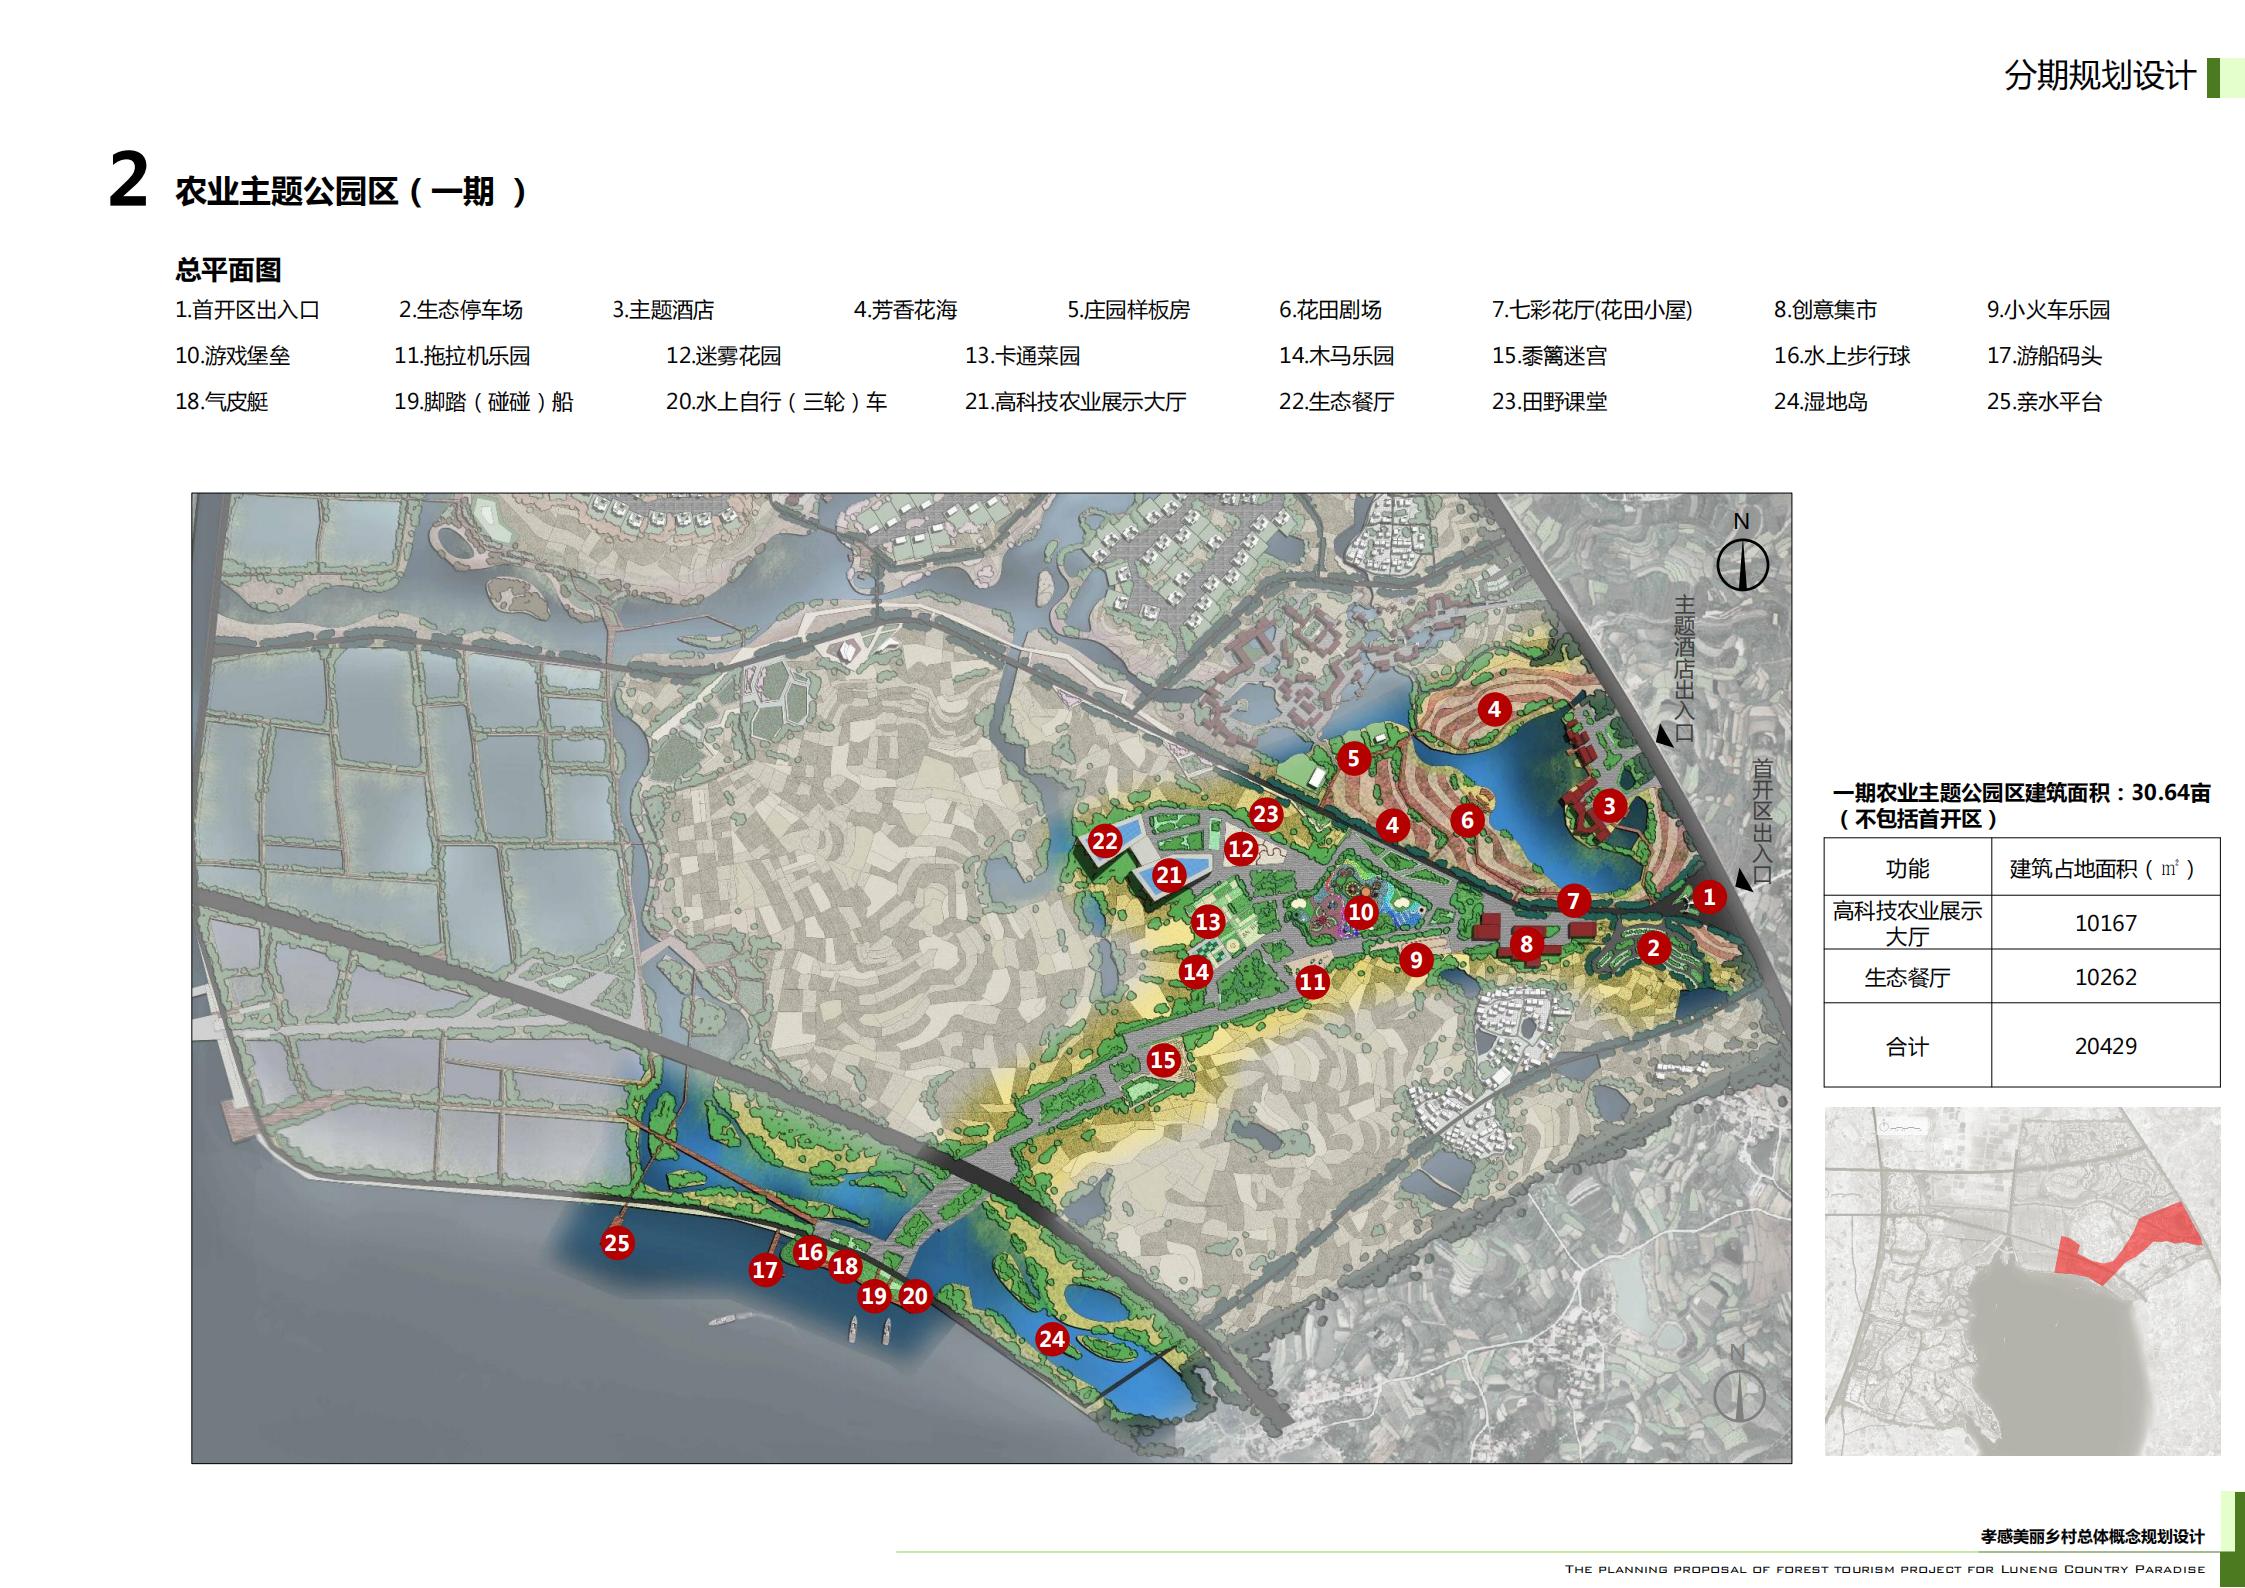
Task: Select table total value '20429'
Action: [x=2106, y=1046]
